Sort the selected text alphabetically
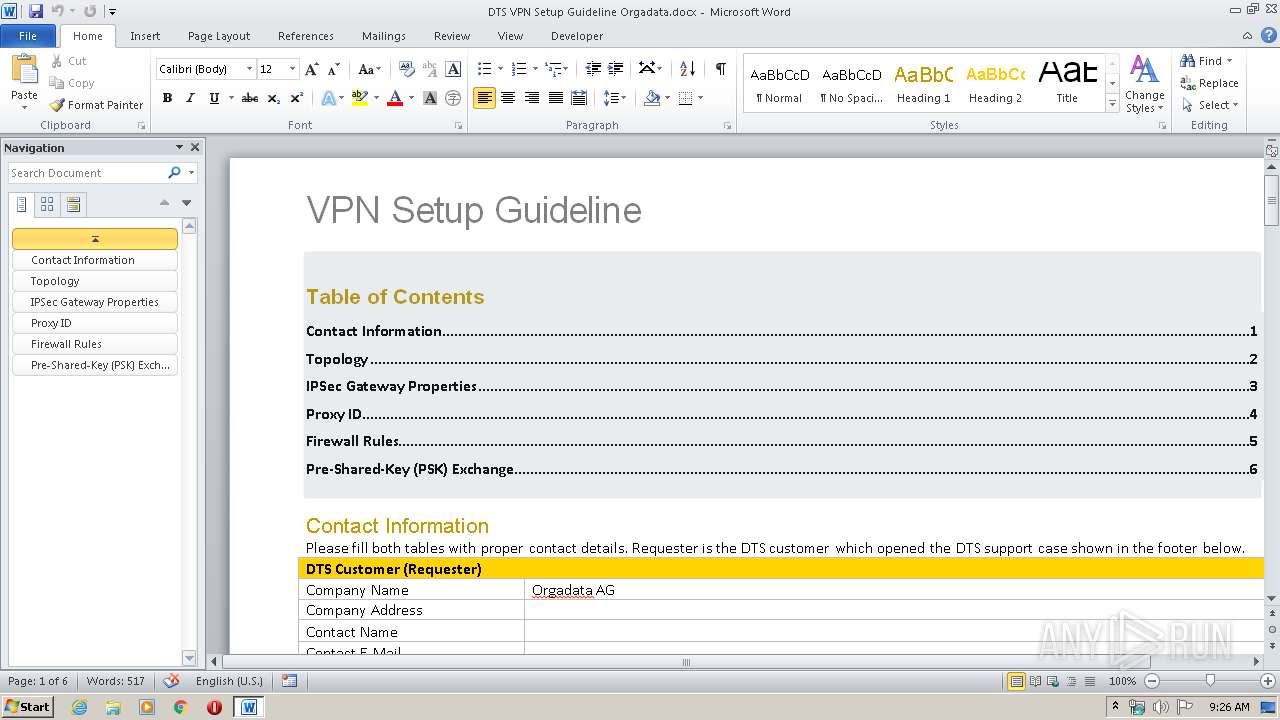 (x=687, y=69)
